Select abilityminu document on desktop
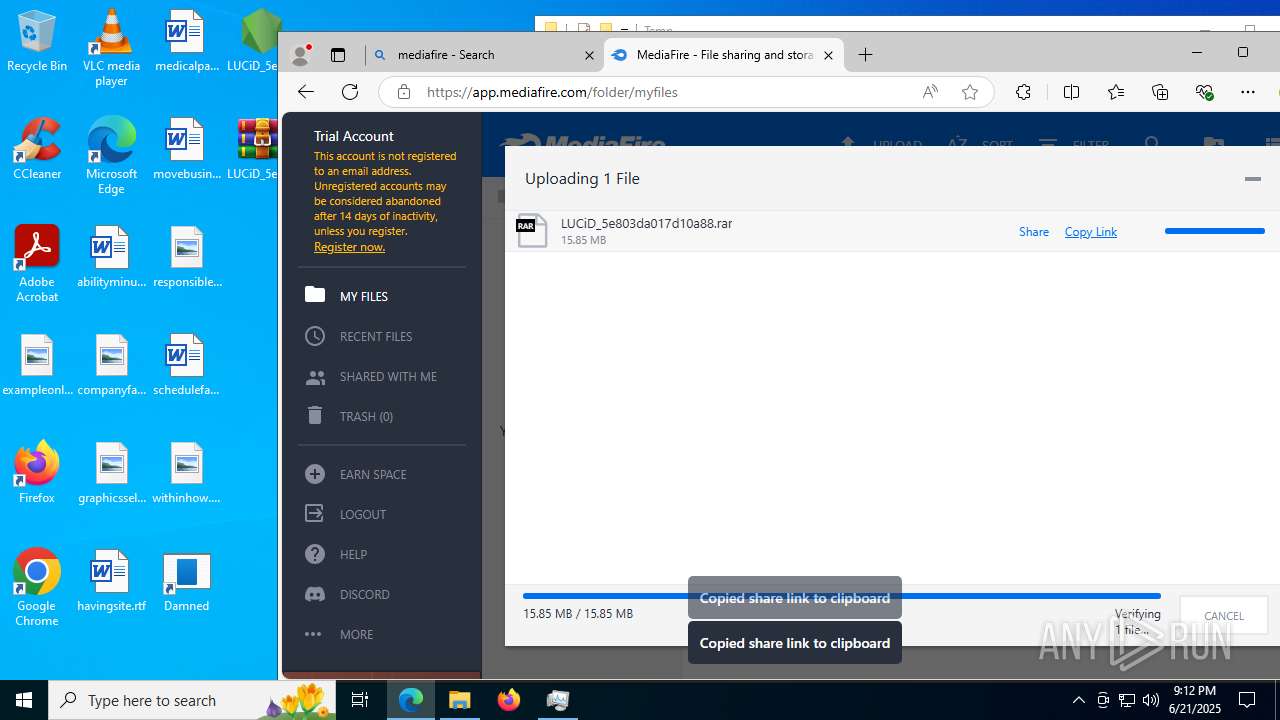 click(x=111, y=257)
